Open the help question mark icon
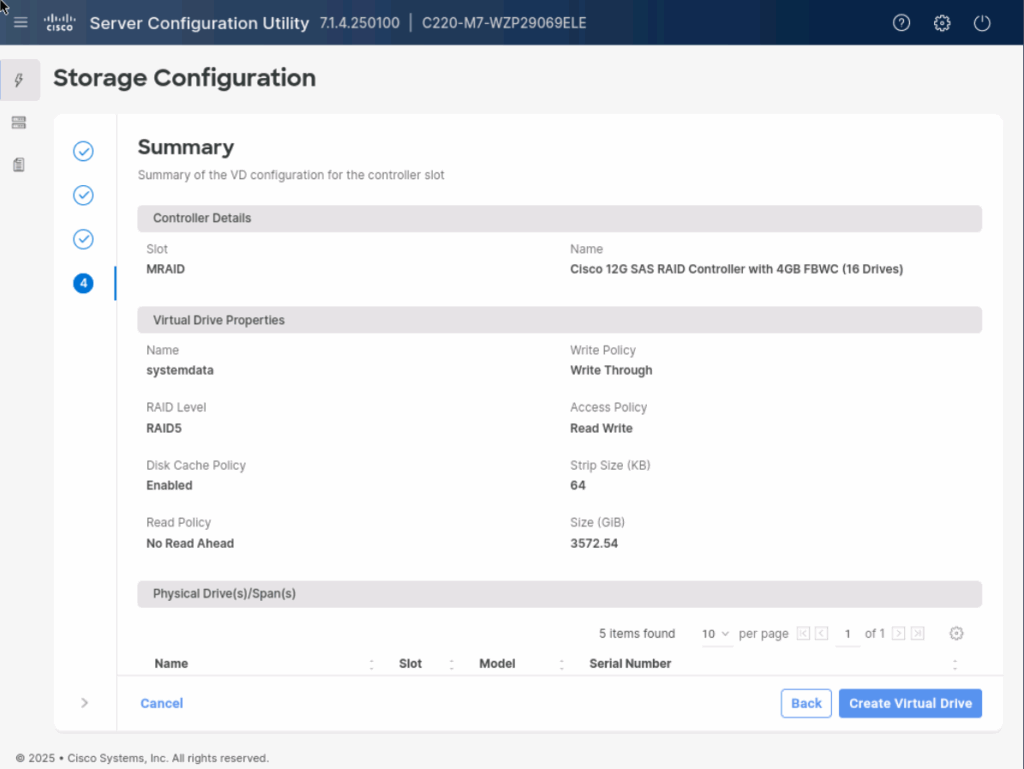Screen dimensions: 1024x769 (x=901, y=23)
